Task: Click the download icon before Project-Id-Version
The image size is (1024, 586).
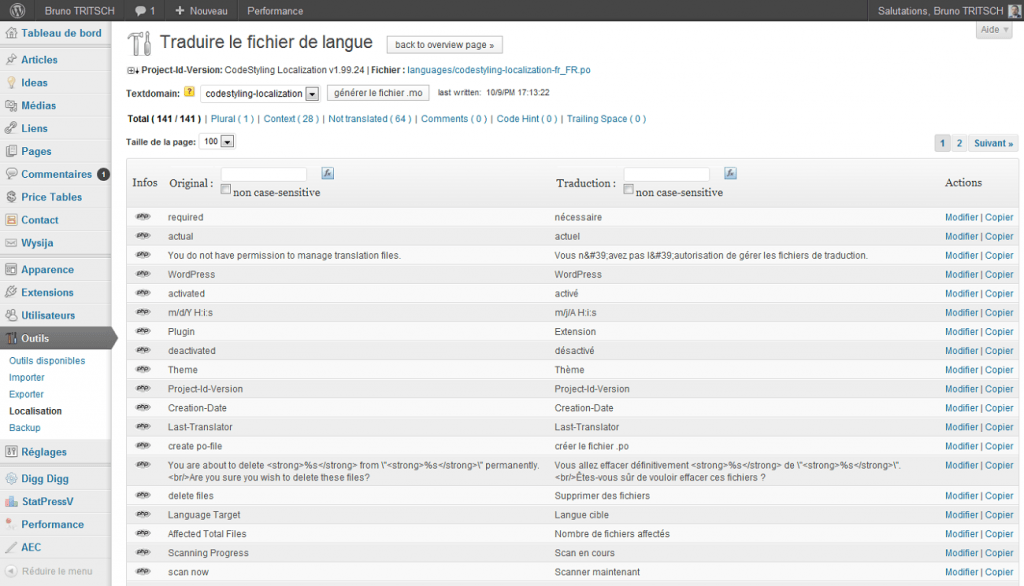Action: [134, 70]
